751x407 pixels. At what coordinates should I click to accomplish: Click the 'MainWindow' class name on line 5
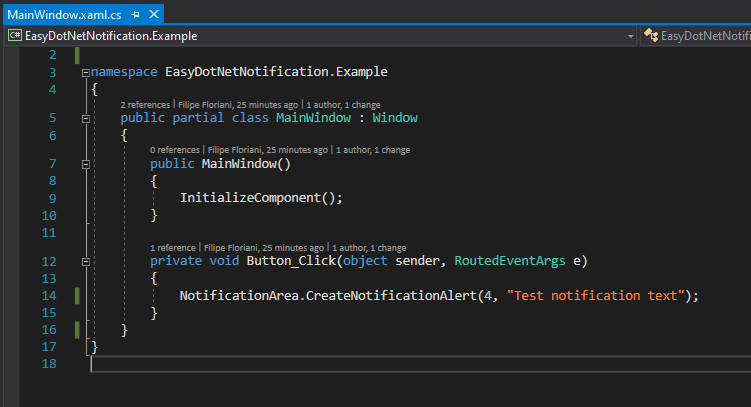pos(313,118)
